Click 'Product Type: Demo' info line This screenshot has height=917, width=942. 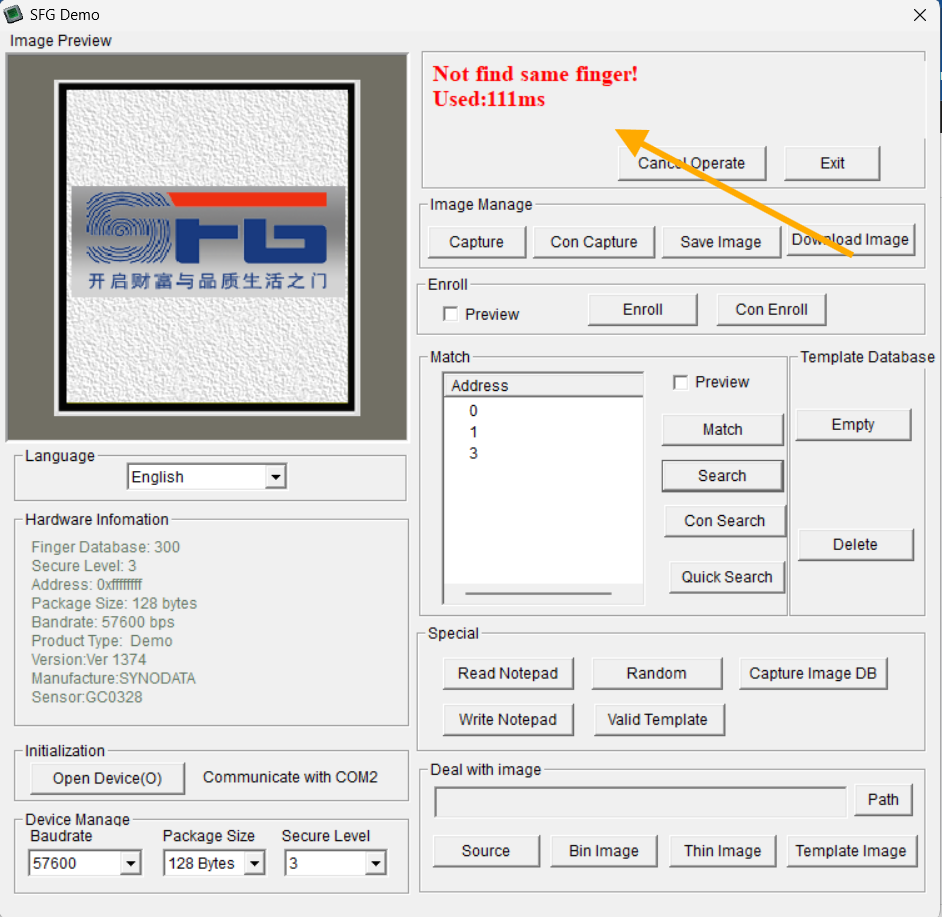pos(102,641)
